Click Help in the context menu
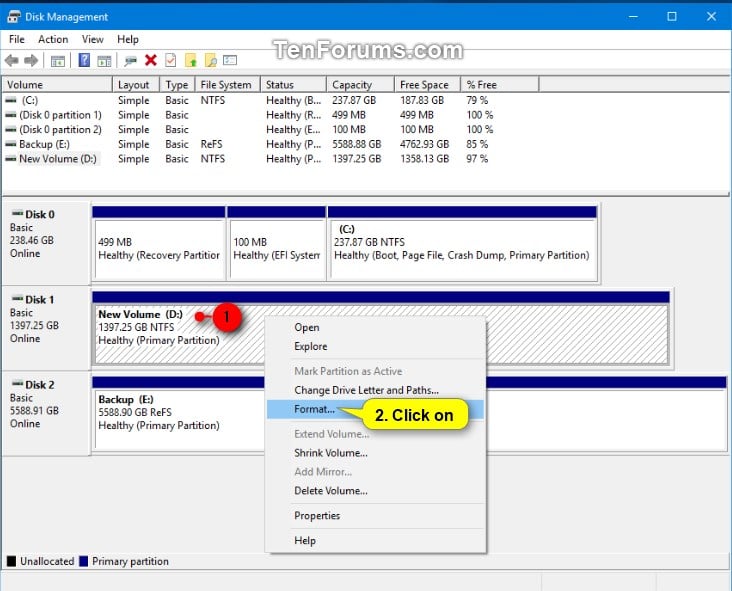 [376, 541]
